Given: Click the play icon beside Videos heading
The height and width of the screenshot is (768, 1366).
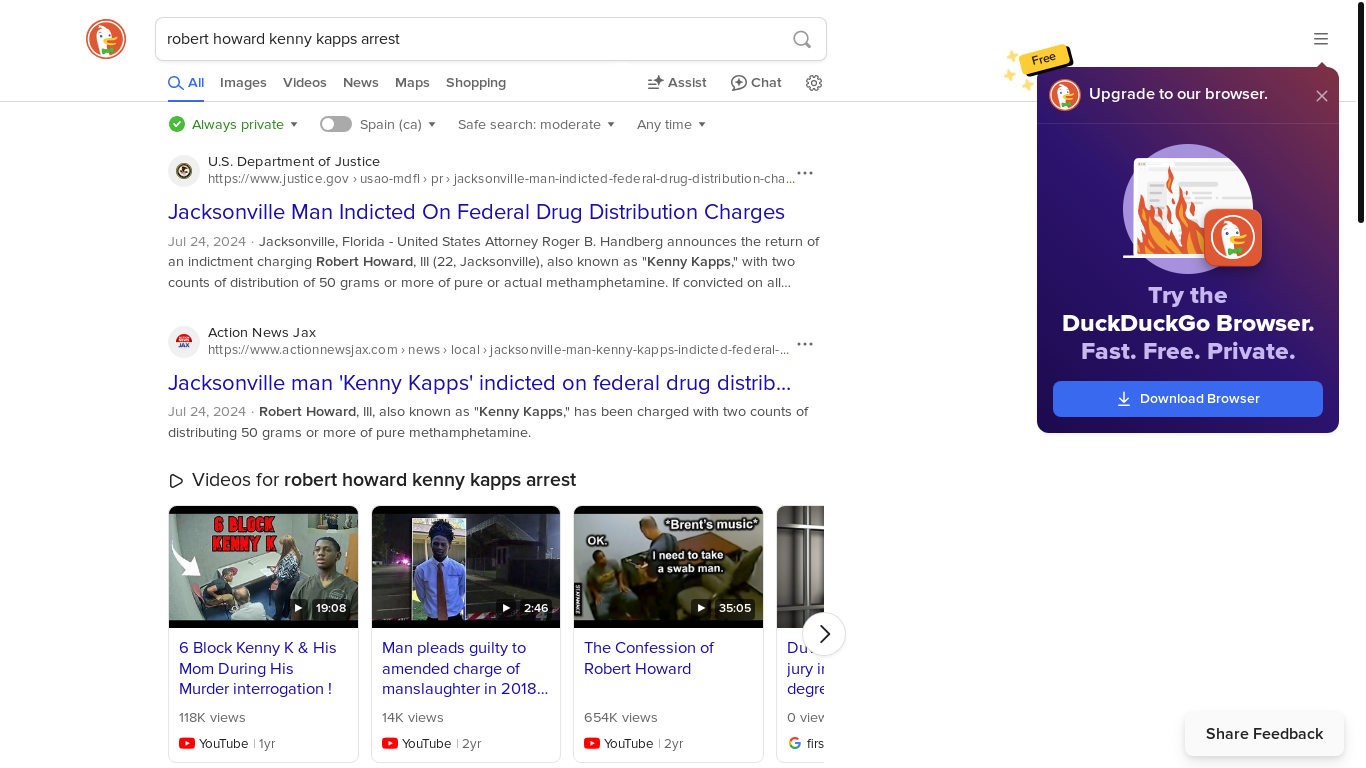Looking at the screenshot, I should click(x=177, y=481).
